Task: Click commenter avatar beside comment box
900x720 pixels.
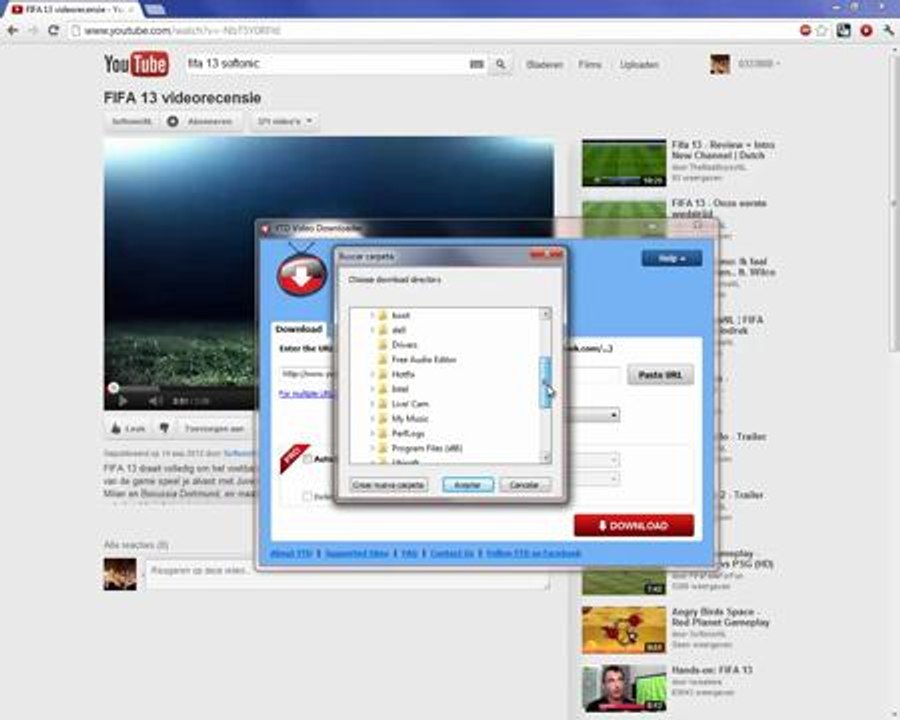Action: coord(120,573)
